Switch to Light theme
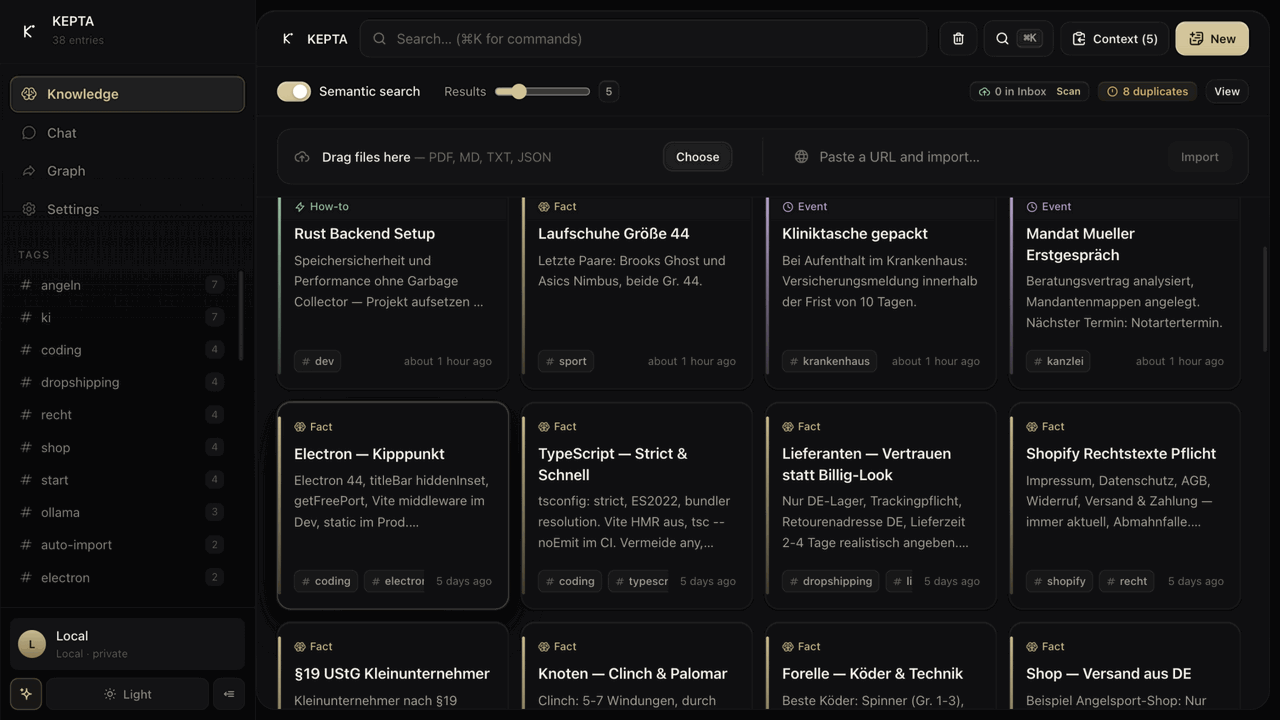This screenshot has width=1280, height=720. click(127, 694)
